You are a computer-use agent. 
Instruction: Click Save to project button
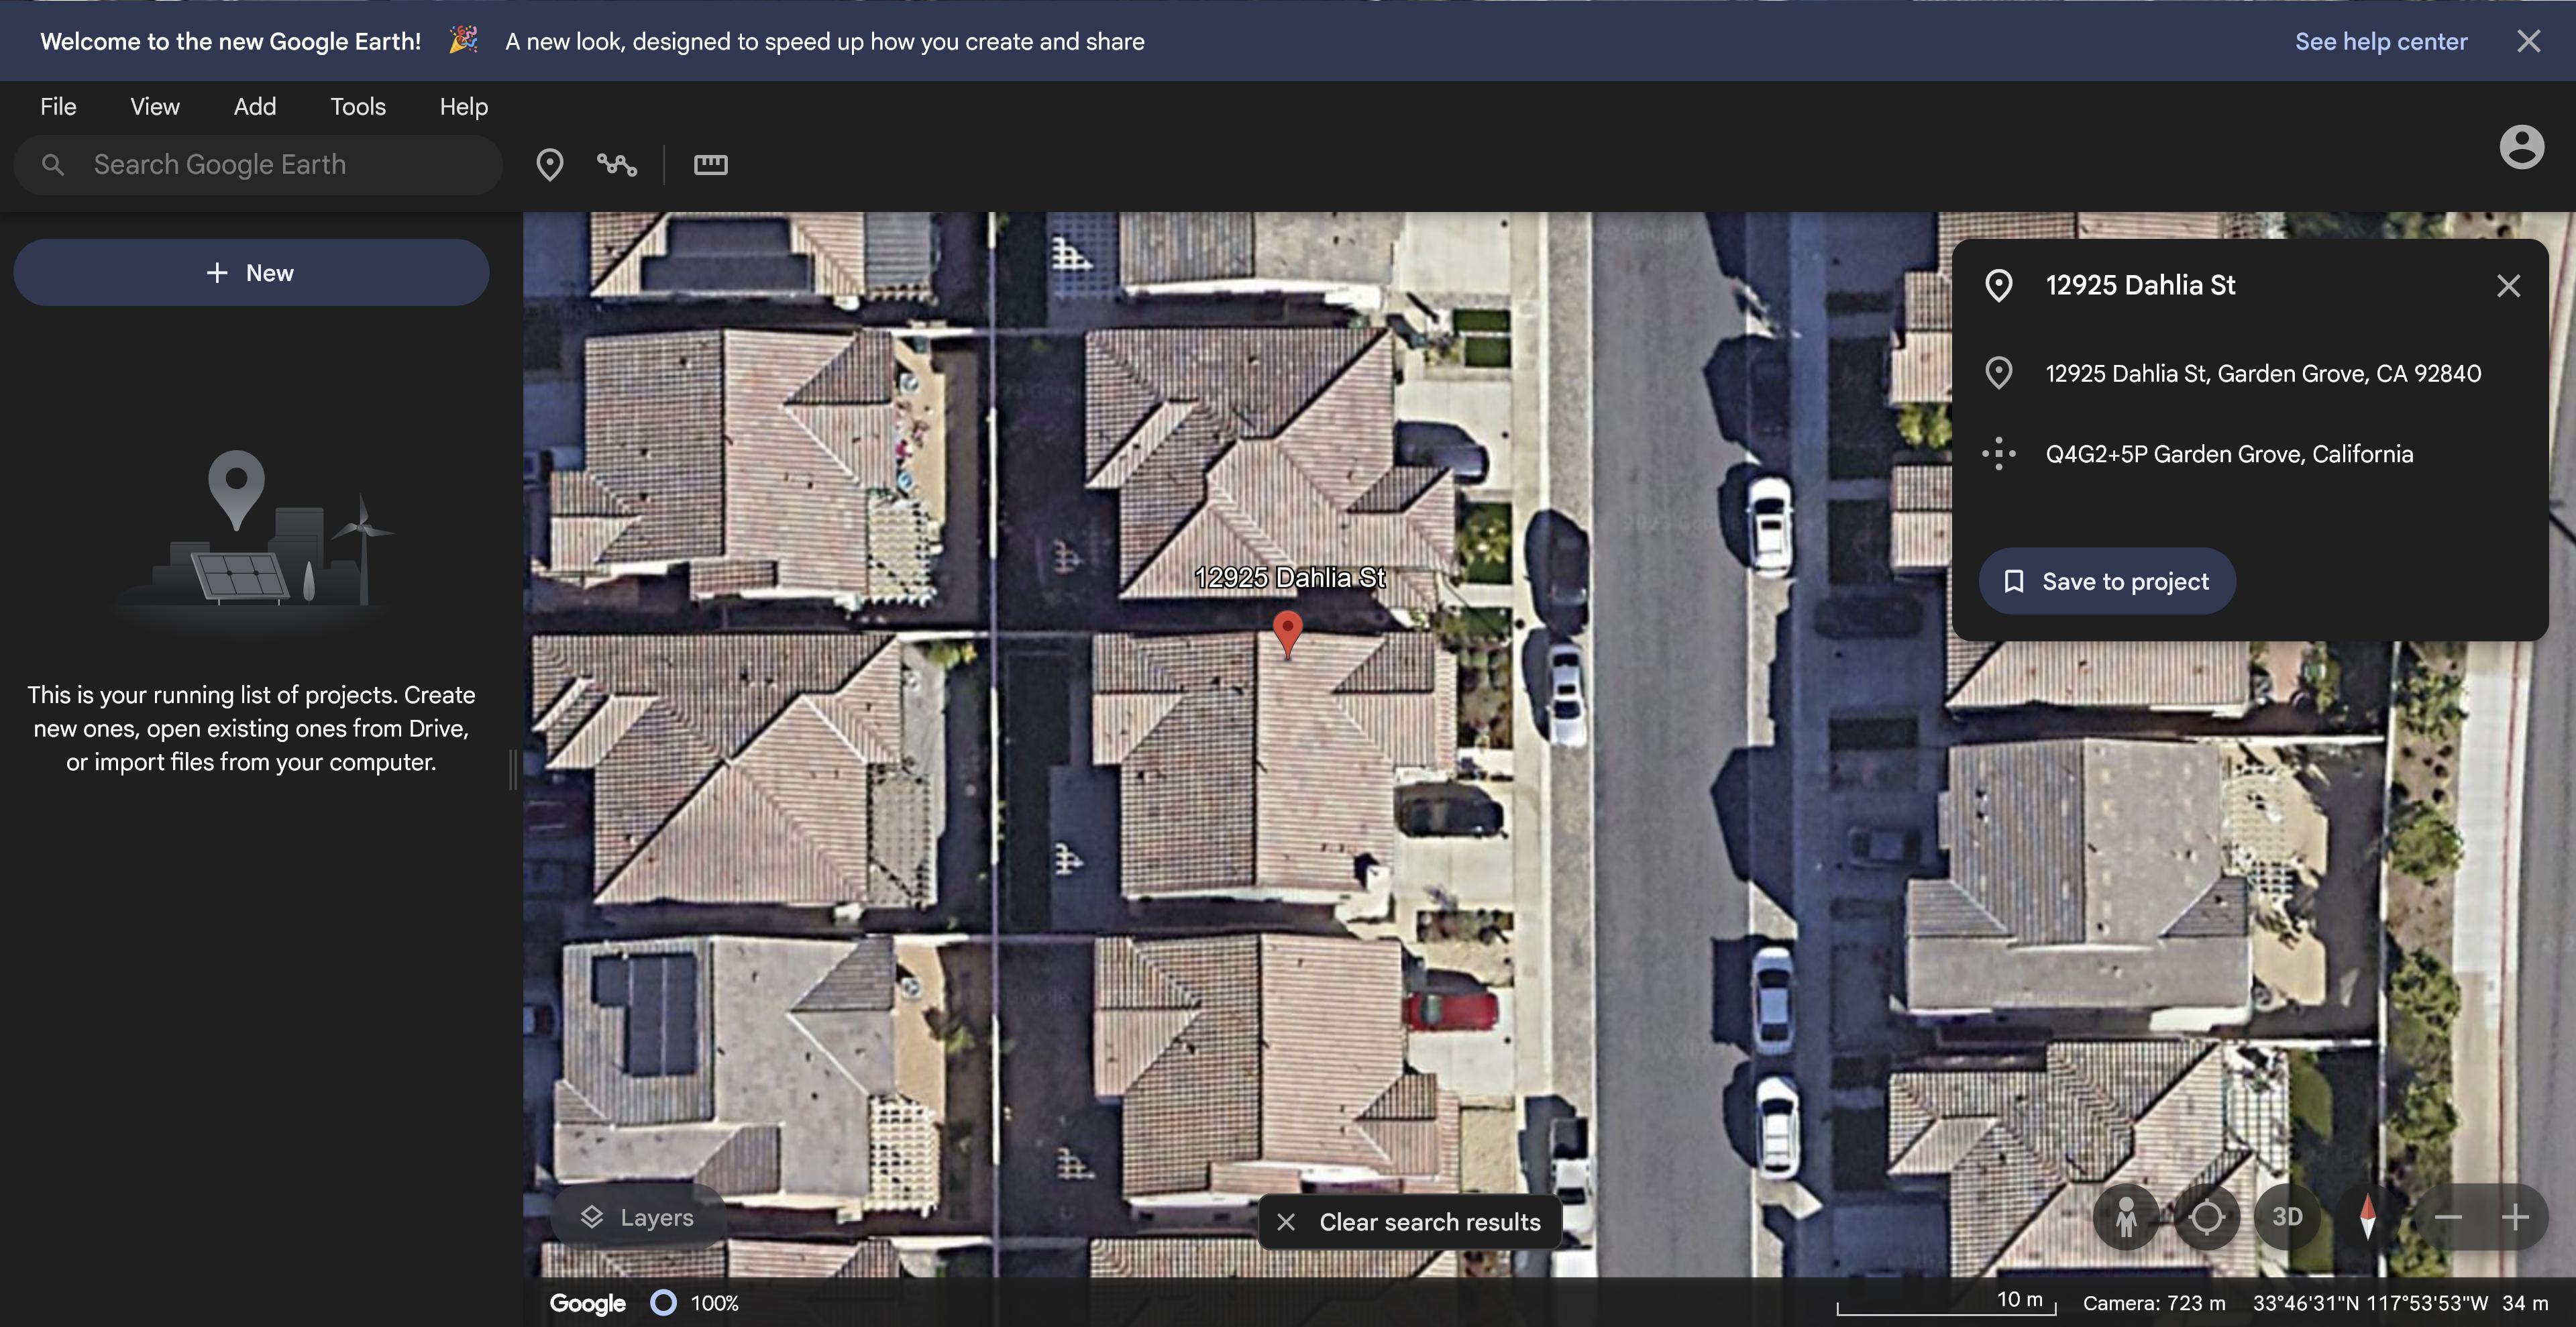click(x=2107, y=581)
